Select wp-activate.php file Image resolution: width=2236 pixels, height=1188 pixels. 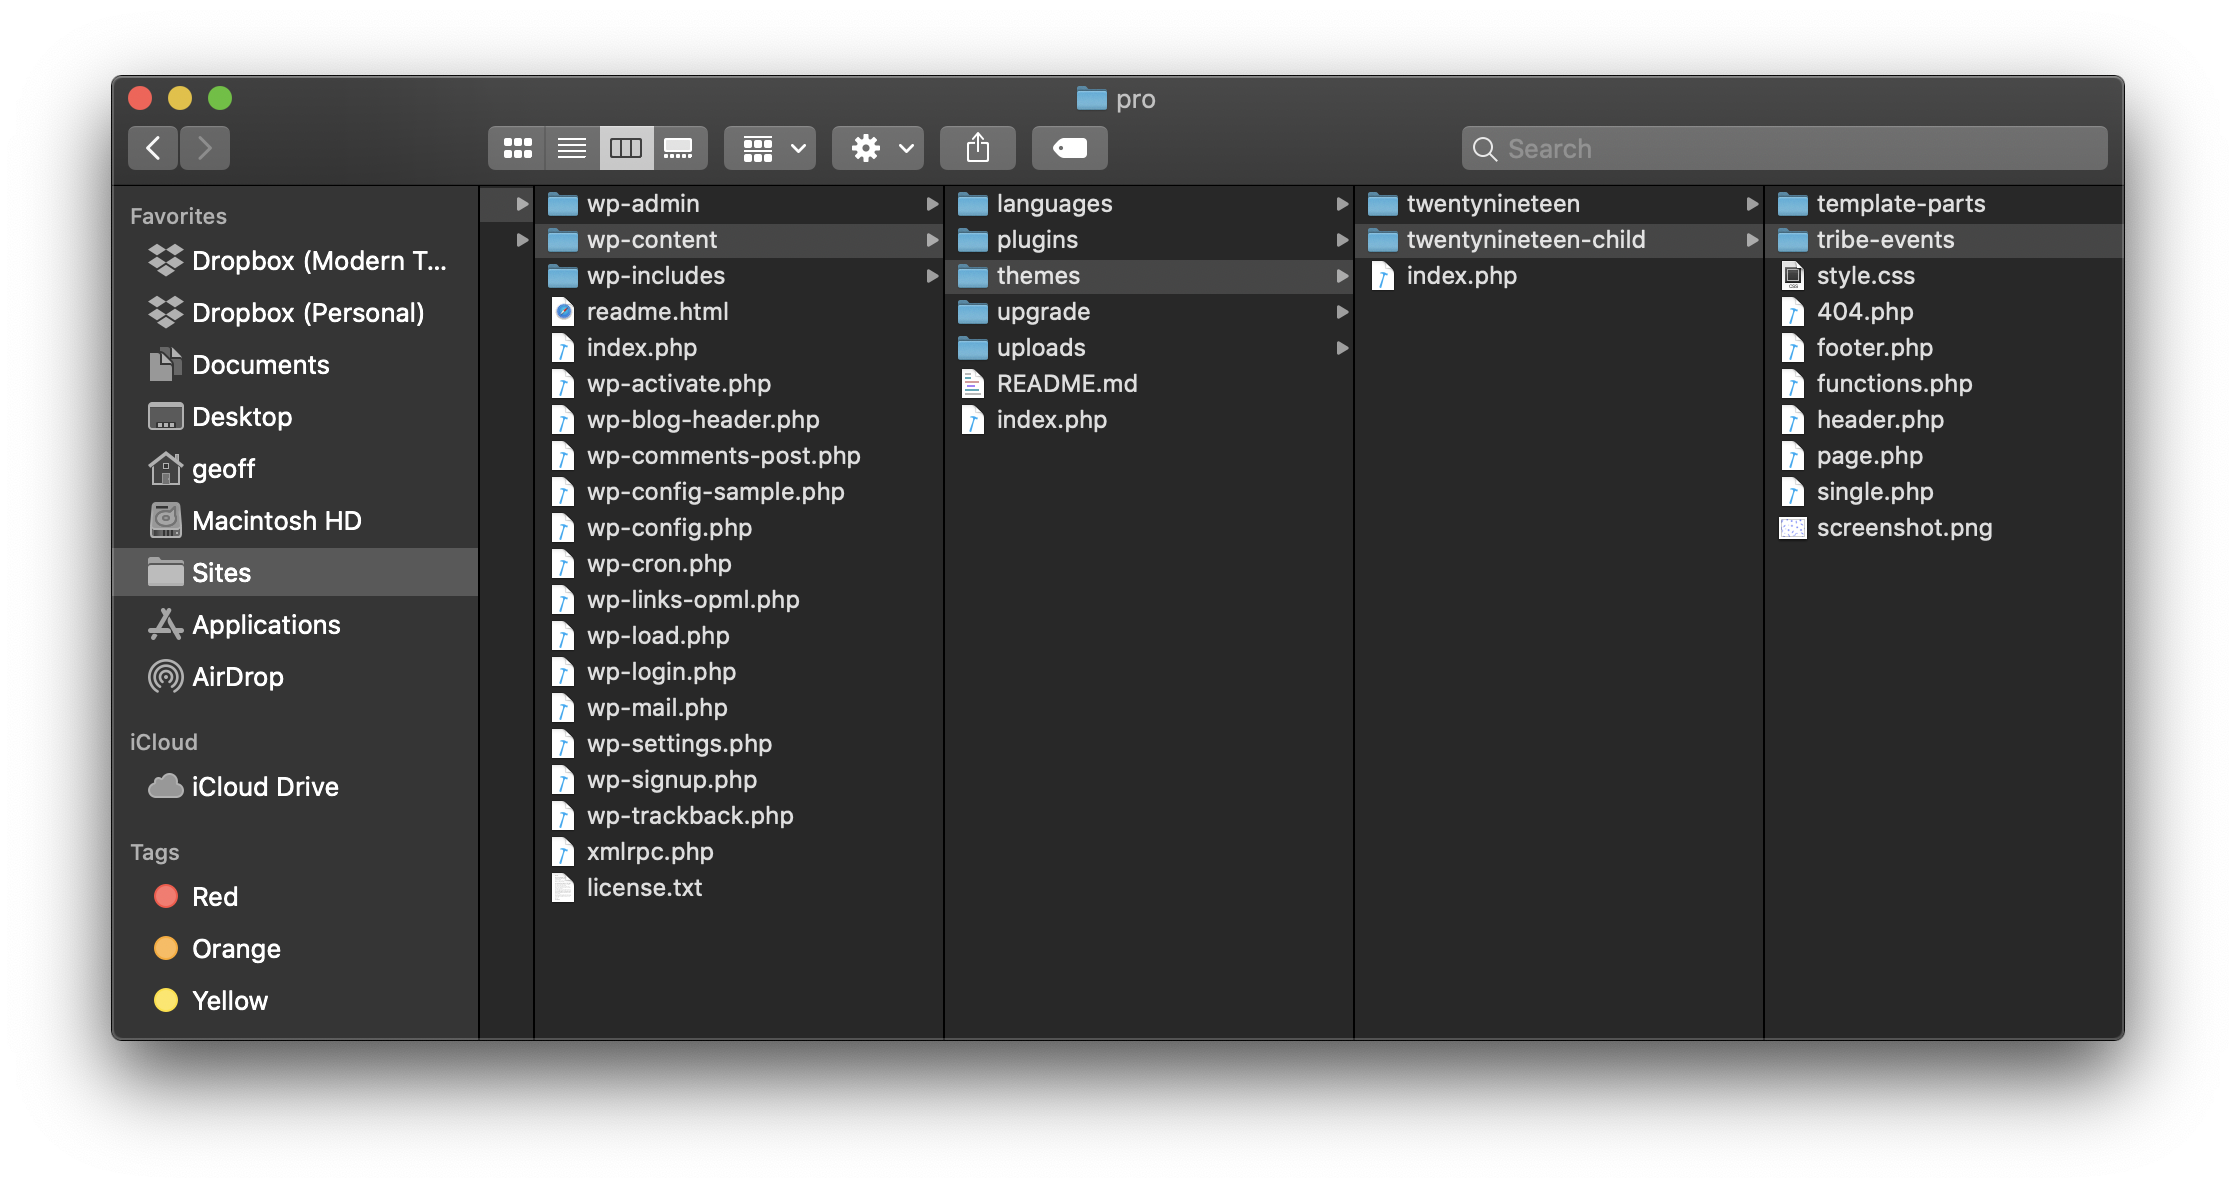pos(739,384)
